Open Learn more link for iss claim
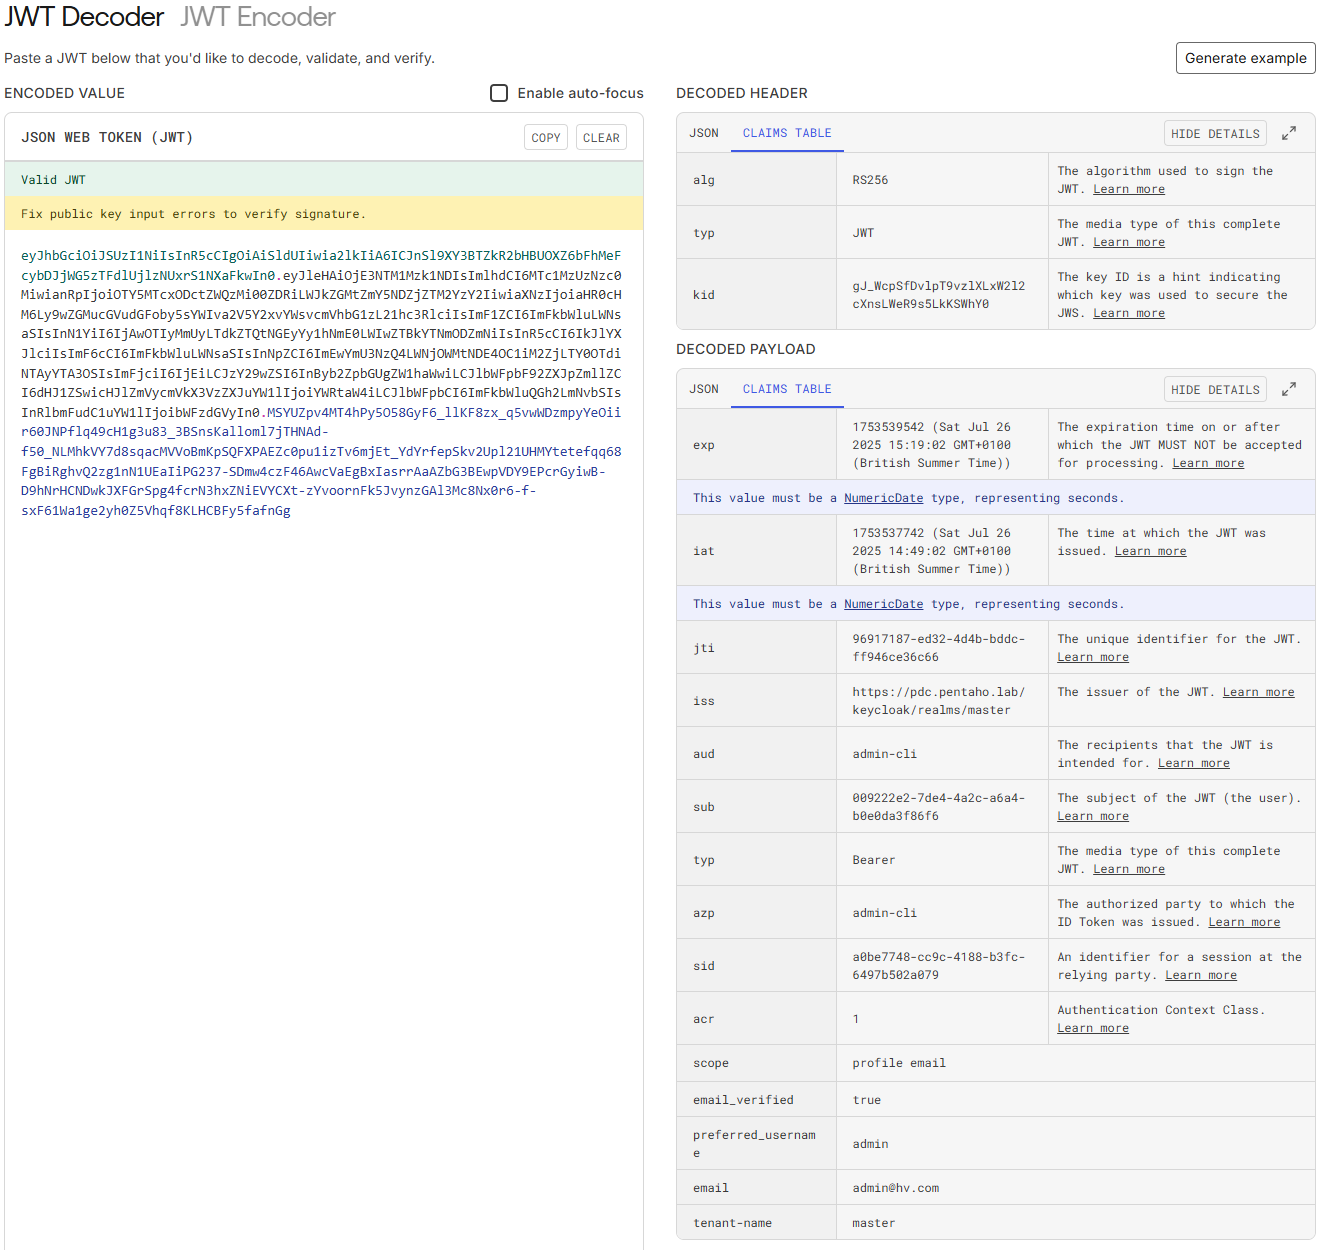Screen dimensions: 1320x1250 (x=1258, y=692)
